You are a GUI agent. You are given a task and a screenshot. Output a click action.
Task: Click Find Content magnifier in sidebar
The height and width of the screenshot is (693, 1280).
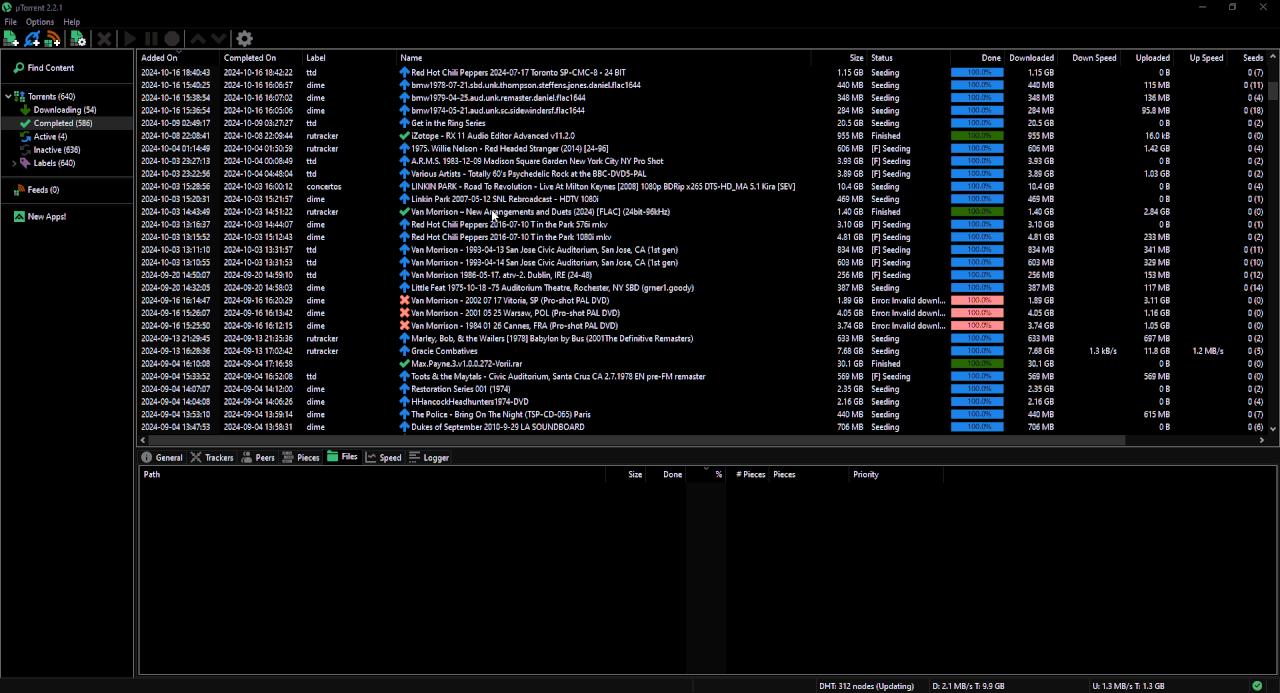point(19,68)
